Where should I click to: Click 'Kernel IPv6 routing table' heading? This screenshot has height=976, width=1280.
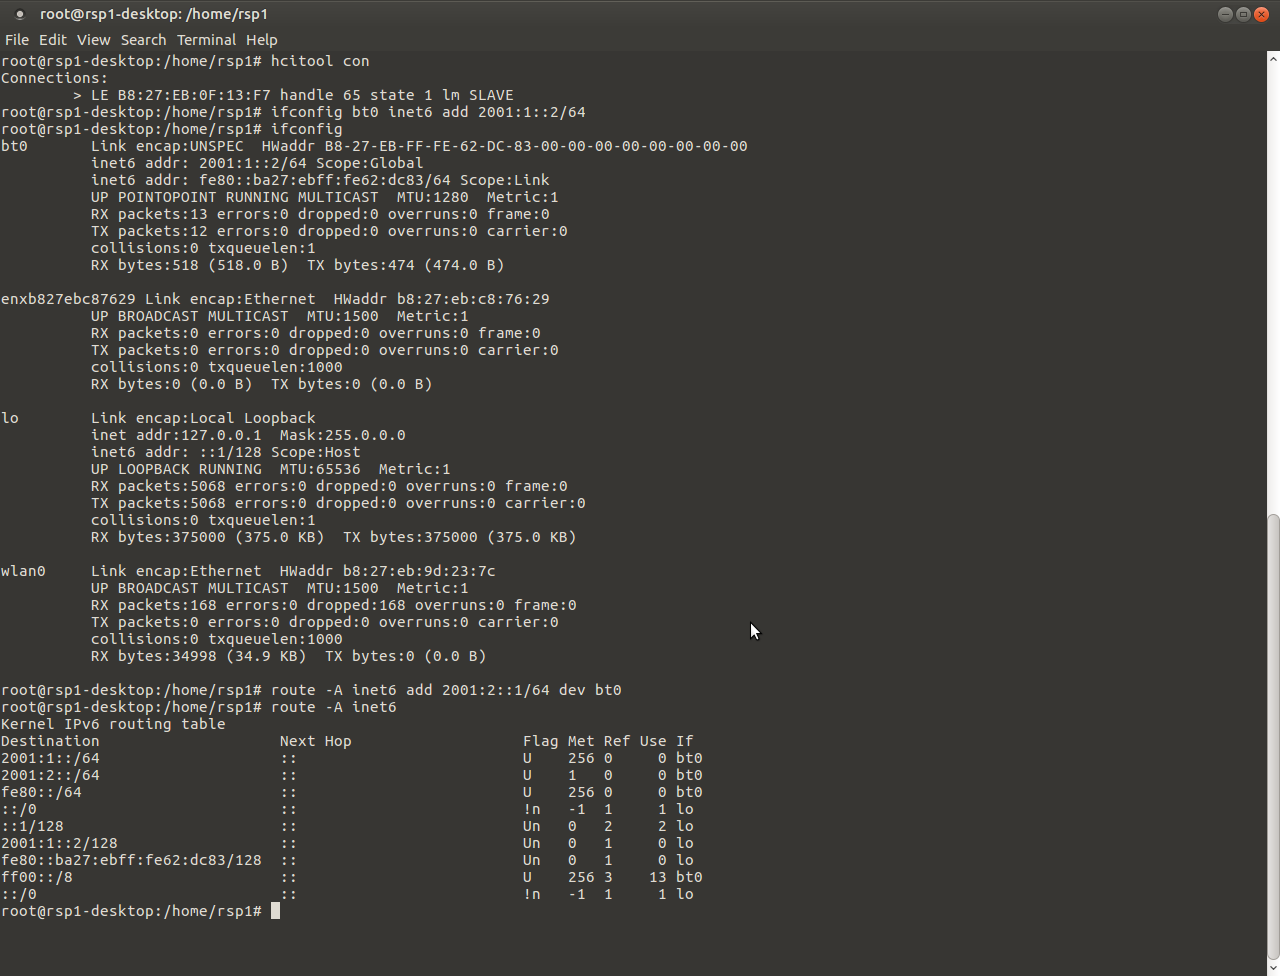coord(113,724)
